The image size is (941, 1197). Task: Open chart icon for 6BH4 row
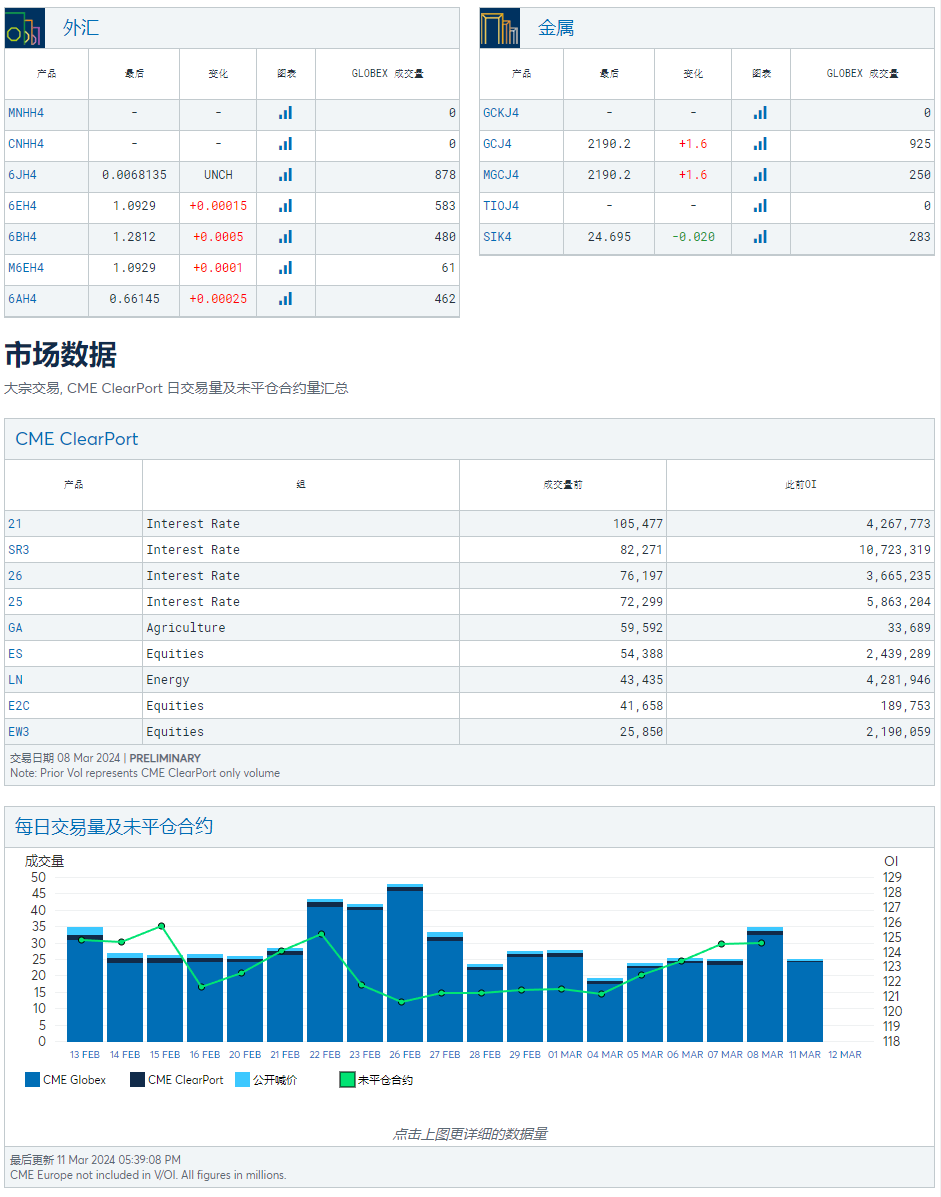point(285,237)
